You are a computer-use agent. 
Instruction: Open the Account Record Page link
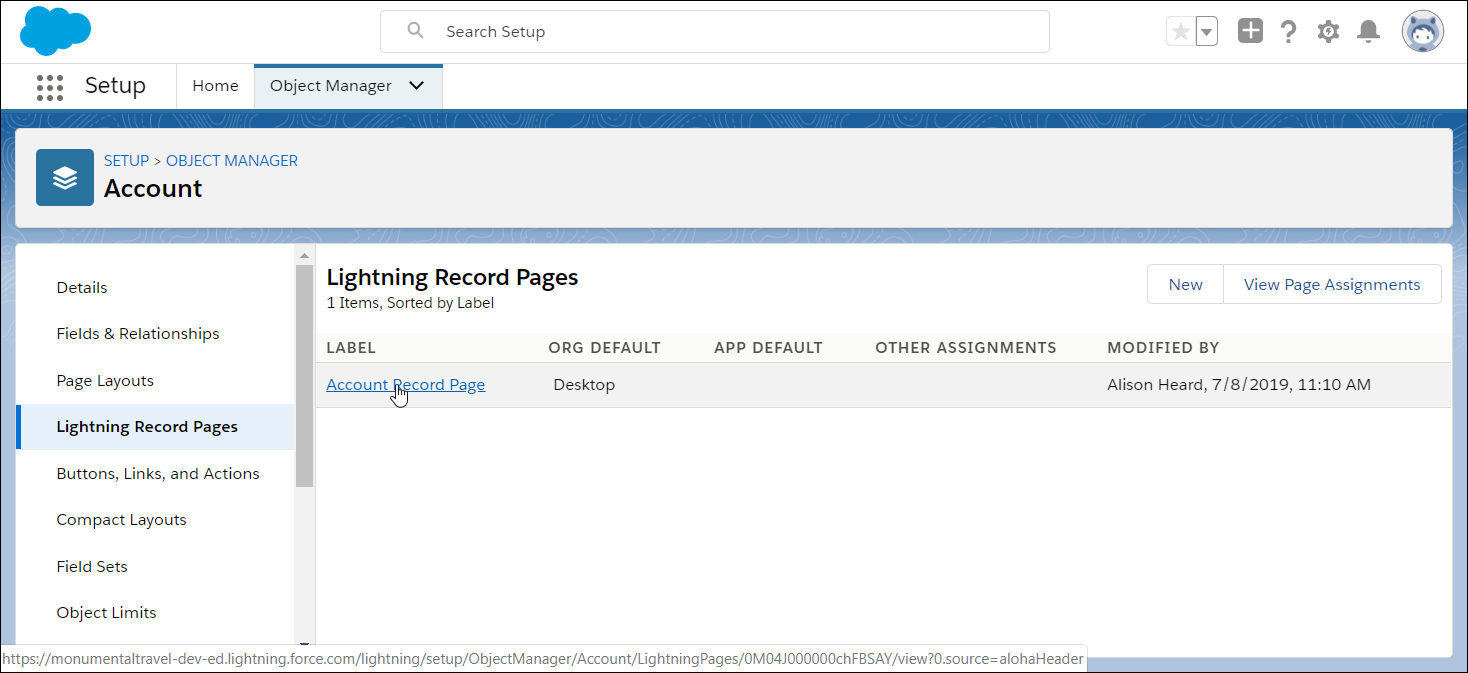coord(406,385)
